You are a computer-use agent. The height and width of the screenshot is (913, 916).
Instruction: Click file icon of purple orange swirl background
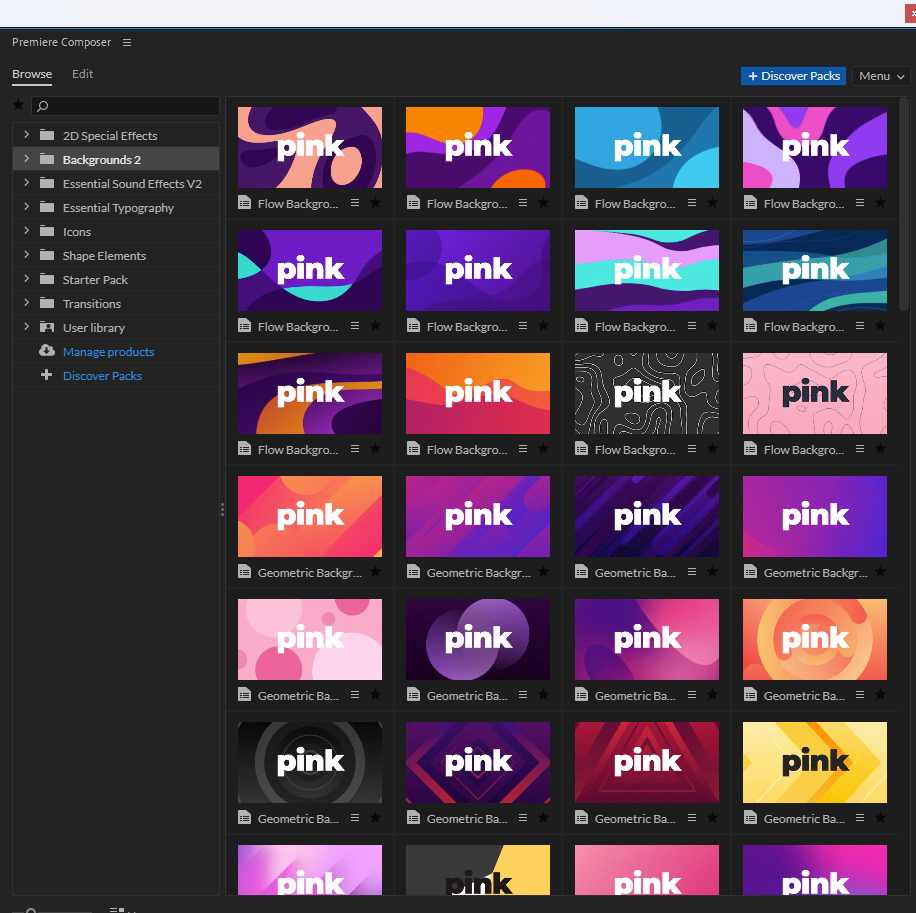245,449
